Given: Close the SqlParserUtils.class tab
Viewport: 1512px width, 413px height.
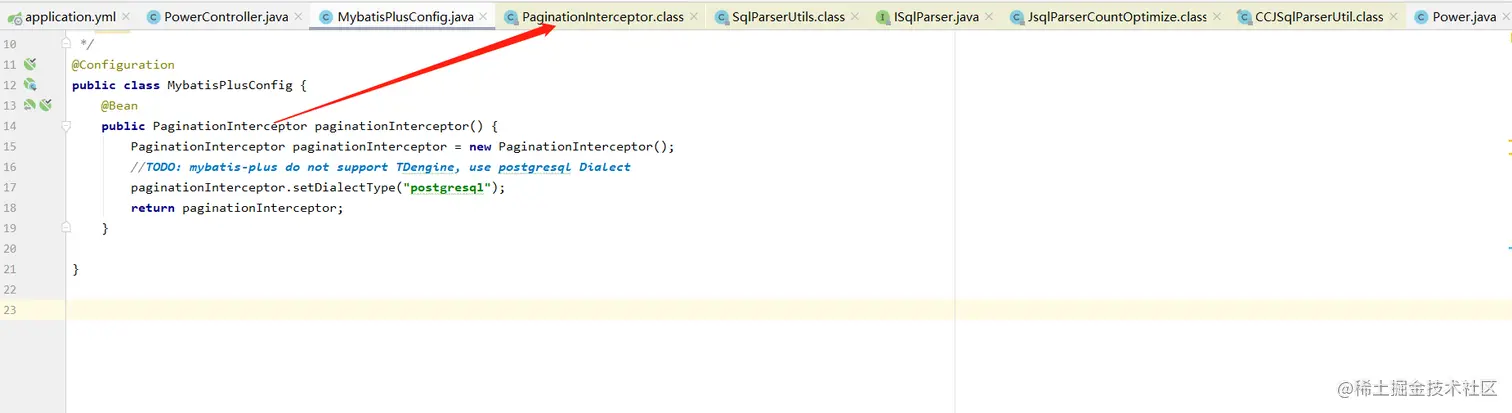Looking at the screenshot, I should (x=855, y=17).
